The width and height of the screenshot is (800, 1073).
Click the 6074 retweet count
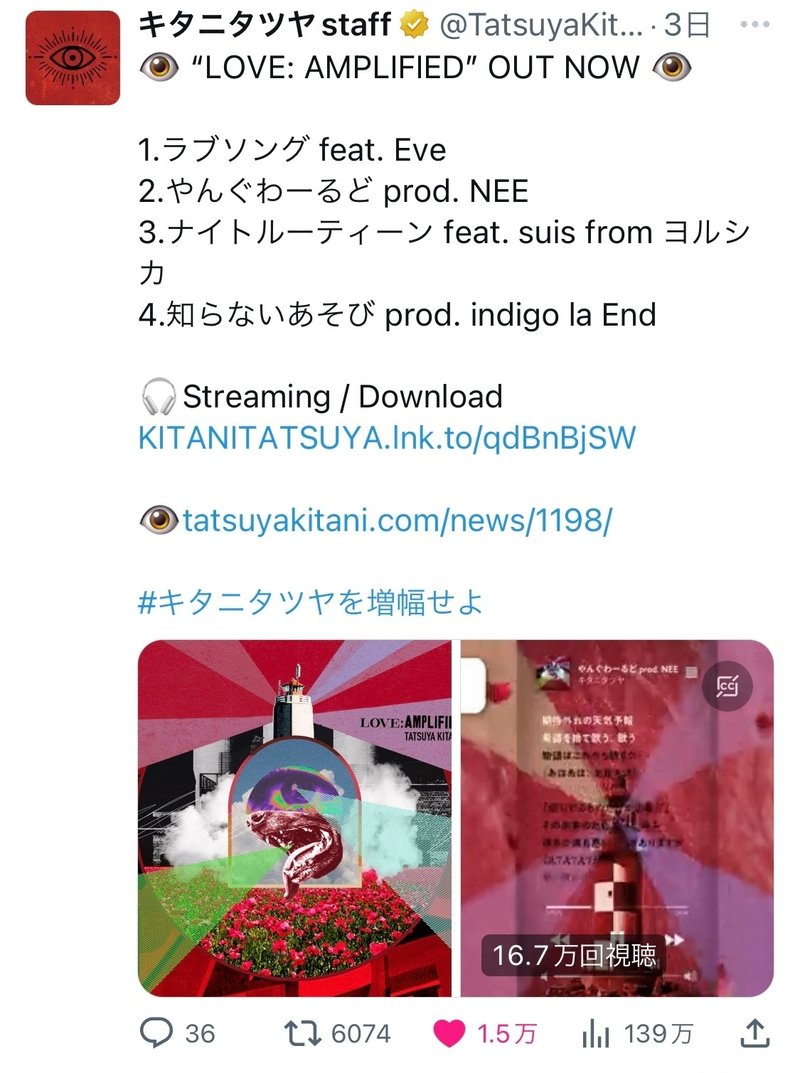click(x=361, y=1034)
